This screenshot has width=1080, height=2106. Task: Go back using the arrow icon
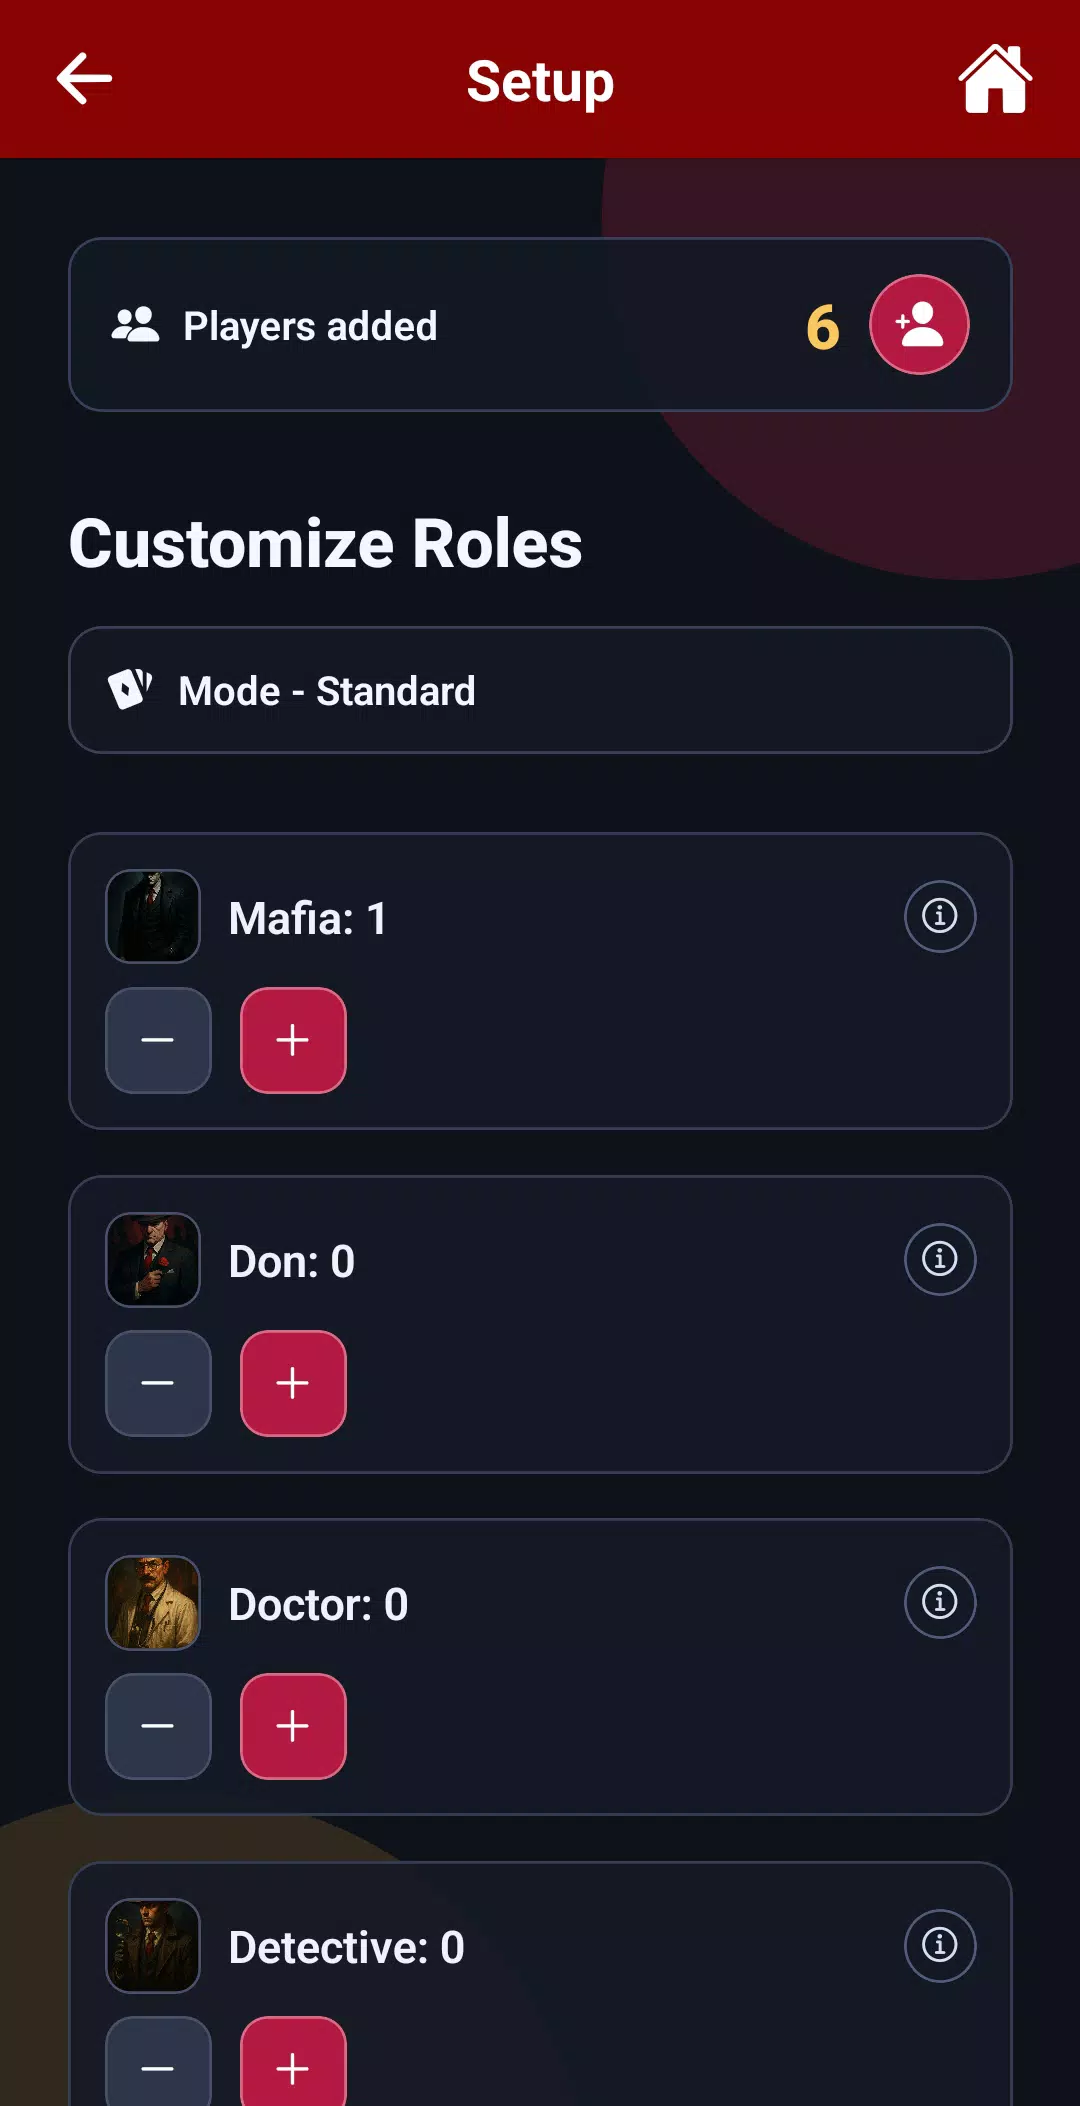point(84,79)
